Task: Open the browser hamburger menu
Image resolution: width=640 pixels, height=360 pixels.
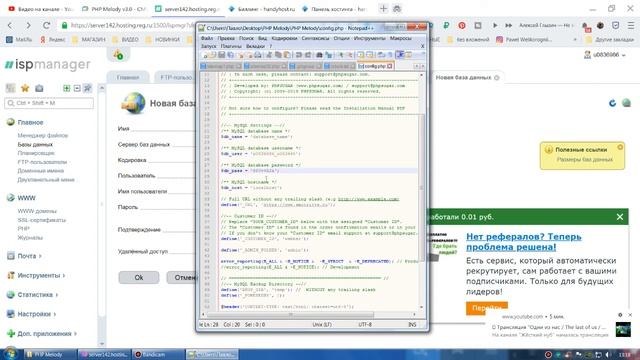Action: (631, 25)
